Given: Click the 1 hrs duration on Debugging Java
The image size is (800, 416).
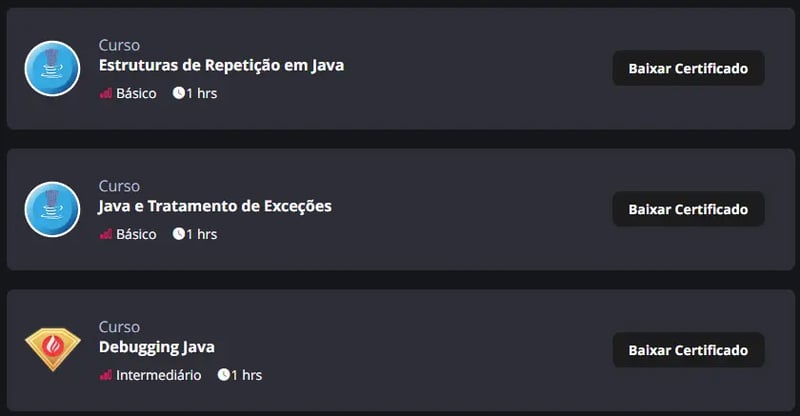Looking at the screenshot, I should [246, 376].
